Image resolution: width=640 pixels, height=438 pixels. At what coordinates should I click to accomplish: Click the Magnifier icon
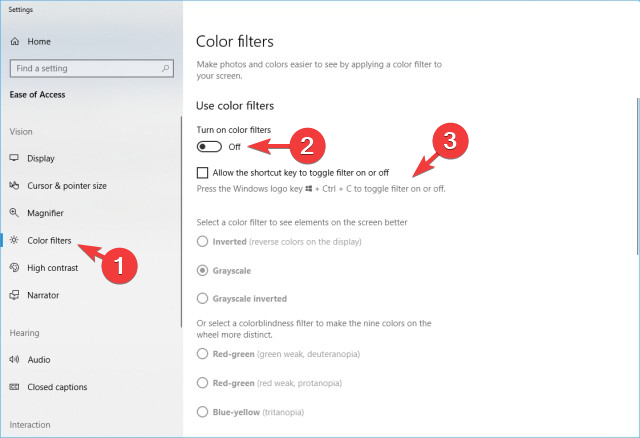tap(14, 213)
